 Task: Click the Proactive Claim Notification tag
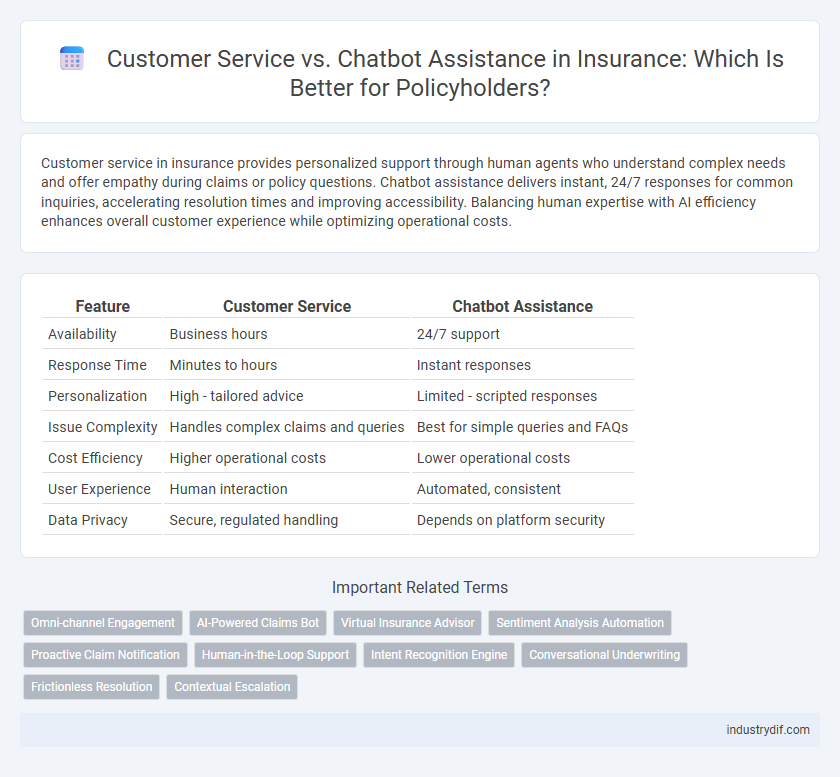105,655
